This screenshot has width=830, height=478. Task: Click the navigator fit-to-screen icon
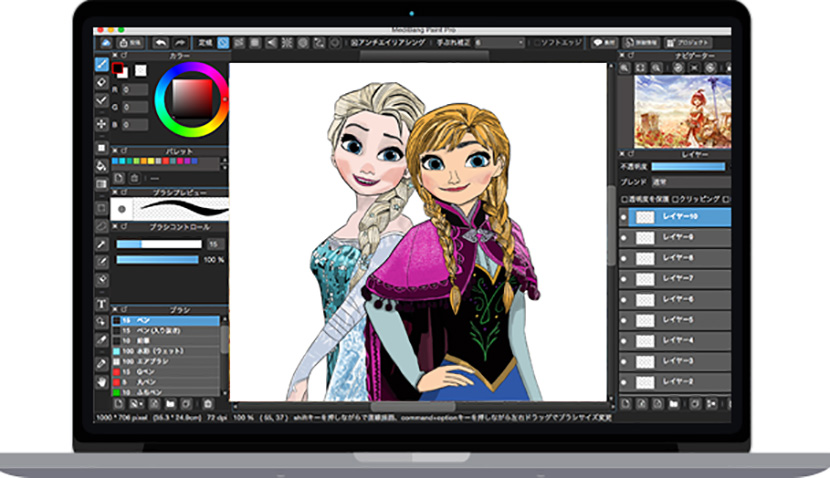pyautogui.click(x=640, y=68)
